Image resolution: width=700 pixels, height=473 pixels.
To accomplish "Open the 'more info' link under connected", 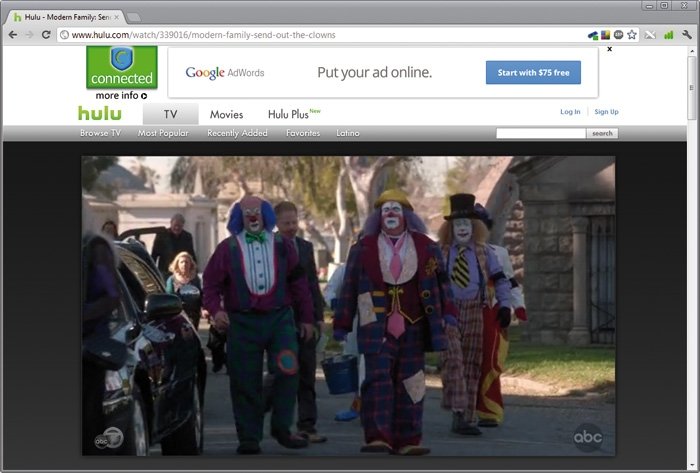I will 121,95.
